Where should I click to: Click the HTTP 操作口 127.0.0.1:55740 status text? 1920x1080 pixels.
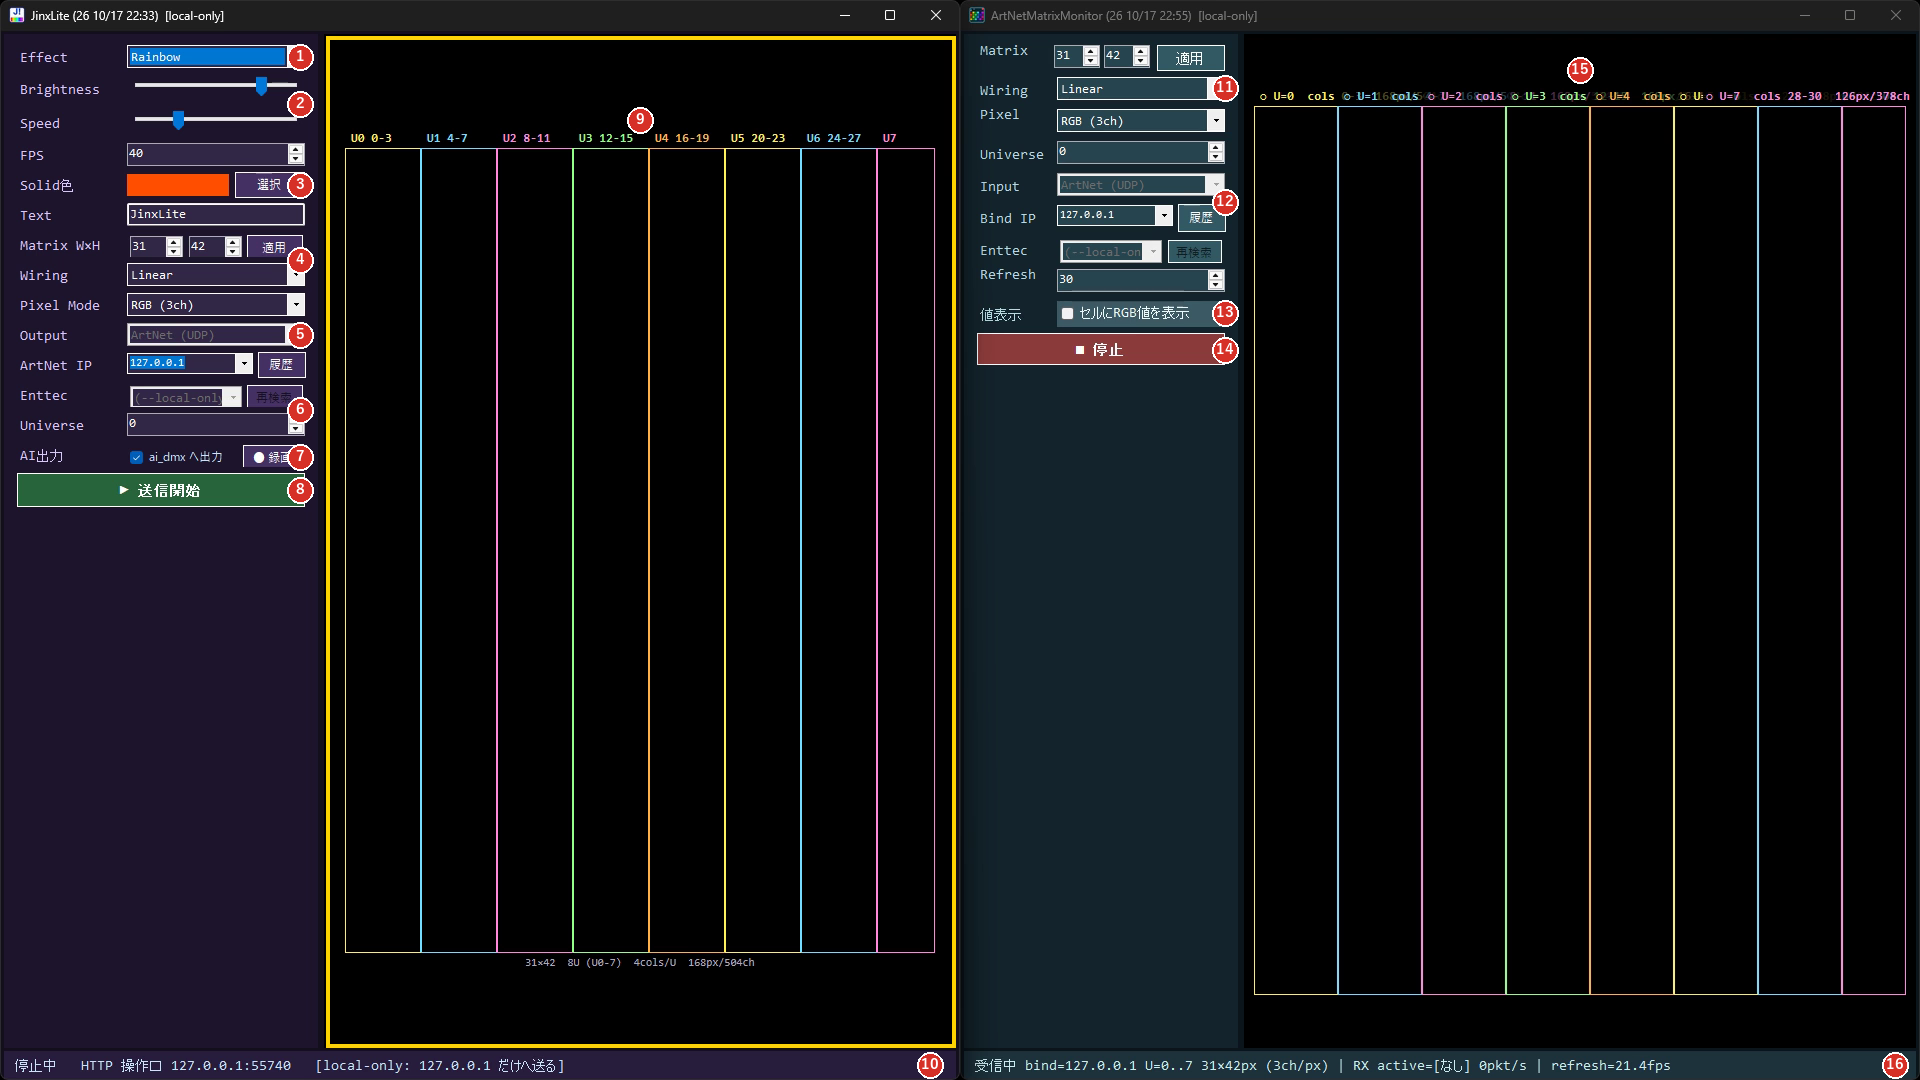pos(186,1066)
